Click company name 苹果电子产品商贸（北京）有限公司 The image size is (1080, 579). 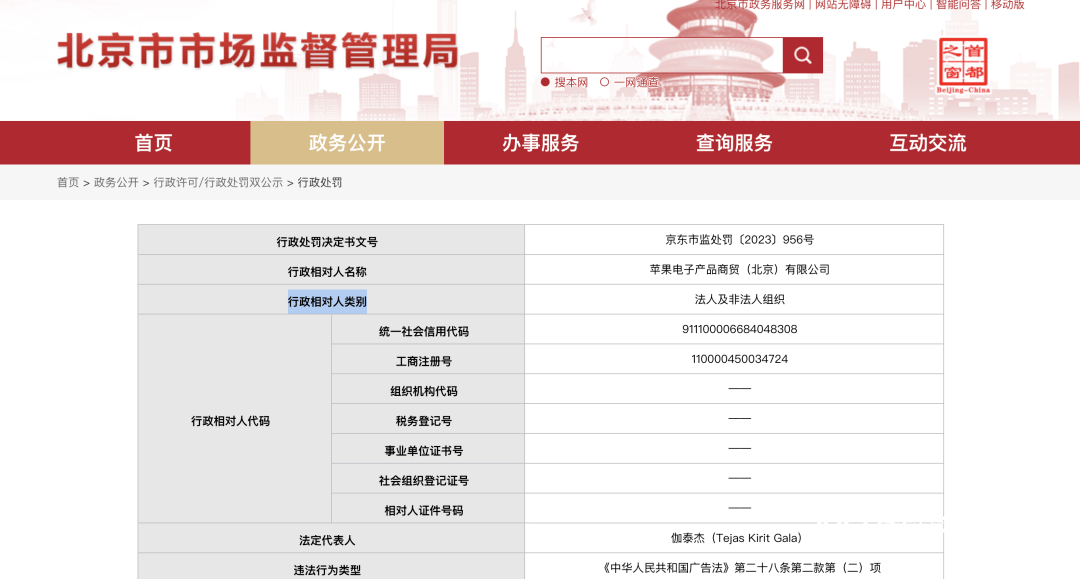click(739, 269)
